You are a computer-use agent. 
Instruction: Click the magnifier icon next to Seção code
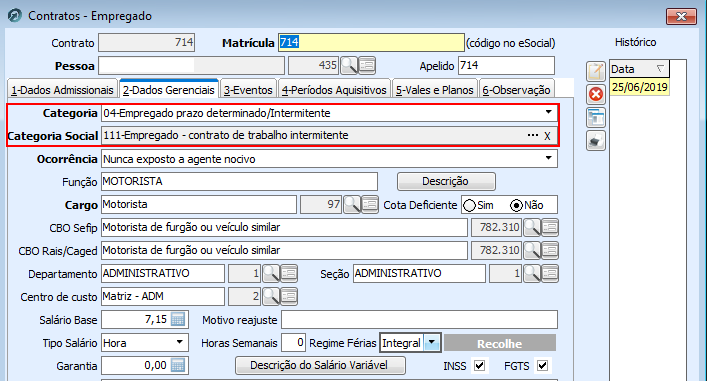pyautogui.click(x=532, y=273)
